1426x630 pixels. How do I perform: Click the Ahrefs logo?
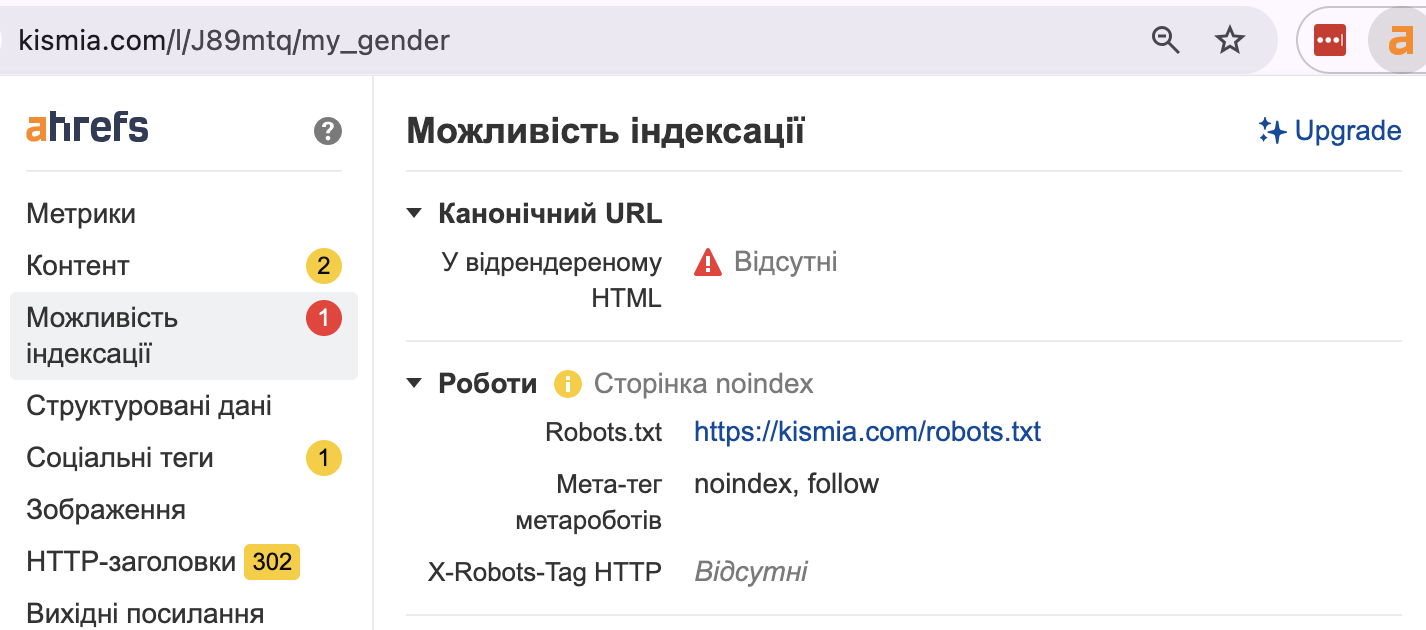click(x=87, y=128)
